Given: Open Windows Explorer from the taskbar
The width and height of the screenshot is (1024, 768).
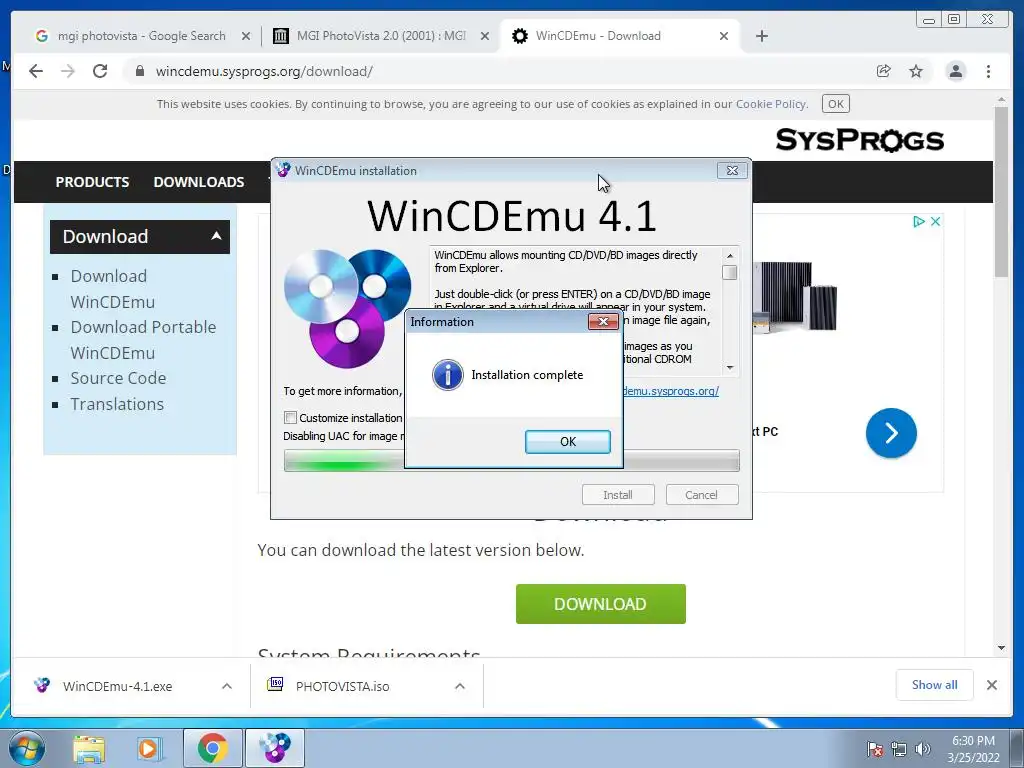Looking at the screenshot, I should (x=89, y=748).
